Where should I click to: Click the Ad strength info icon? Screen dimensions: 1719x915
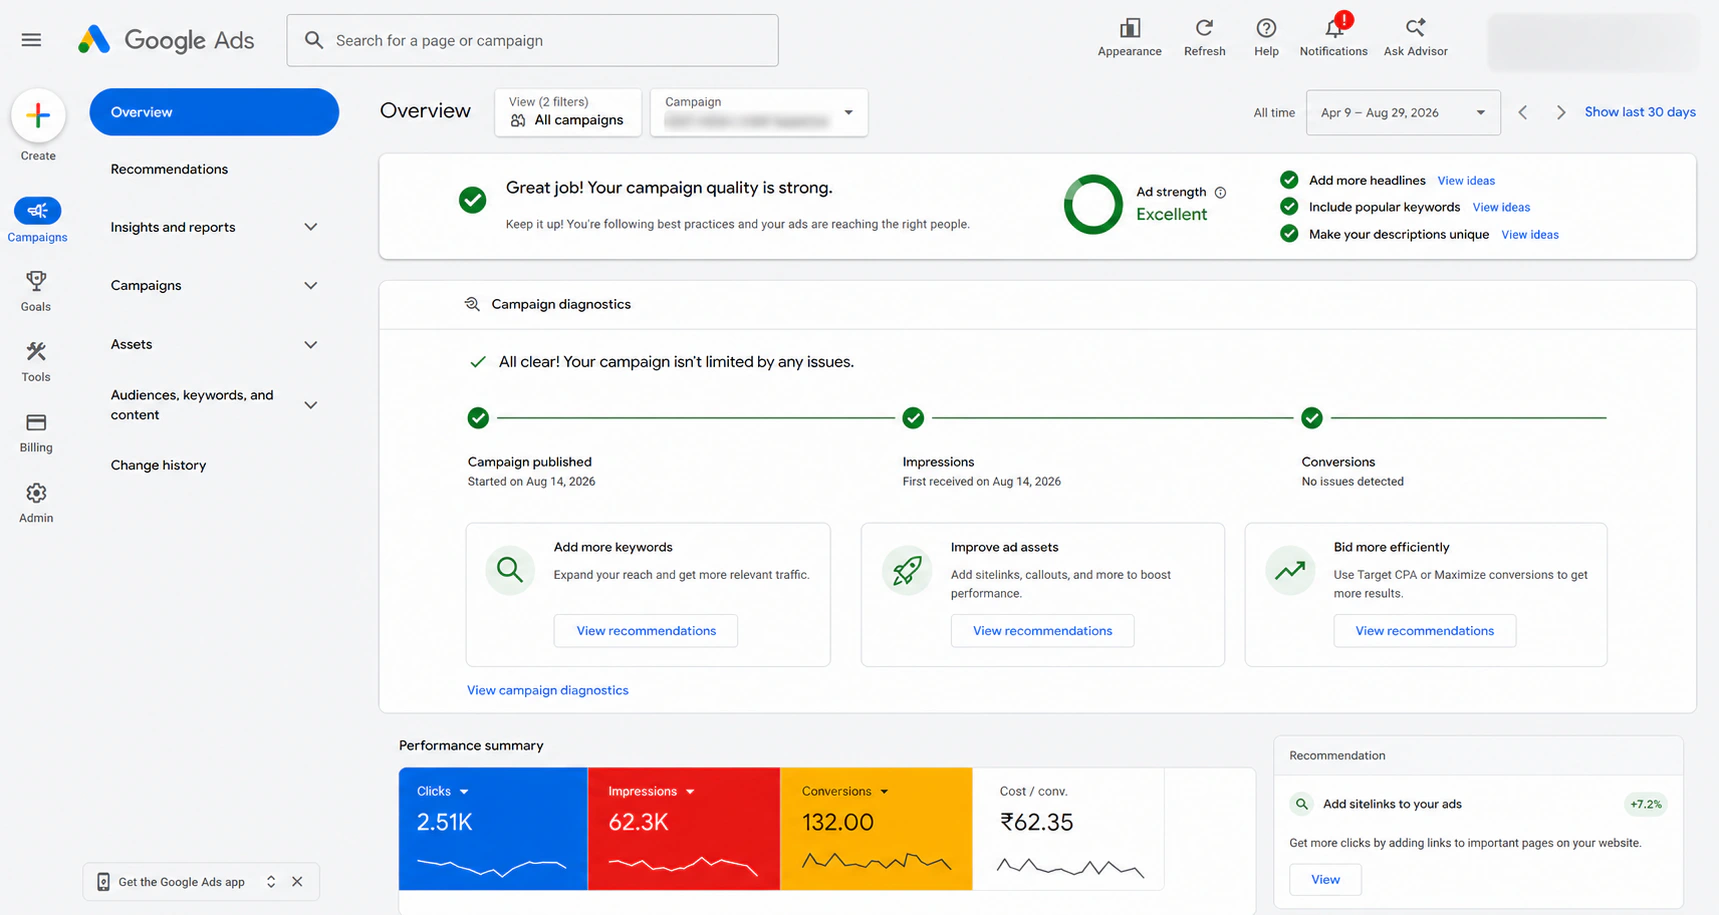coord(1220,192)
